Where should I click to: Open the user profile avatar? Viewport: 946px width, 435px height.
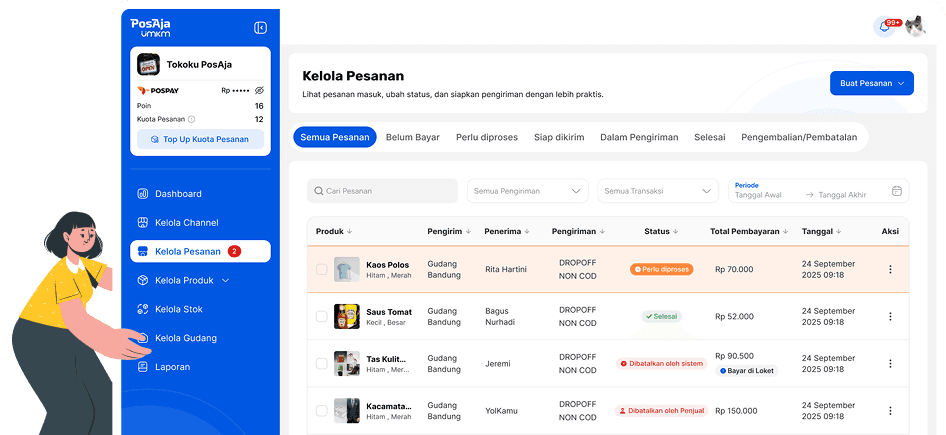coord(915,27)
